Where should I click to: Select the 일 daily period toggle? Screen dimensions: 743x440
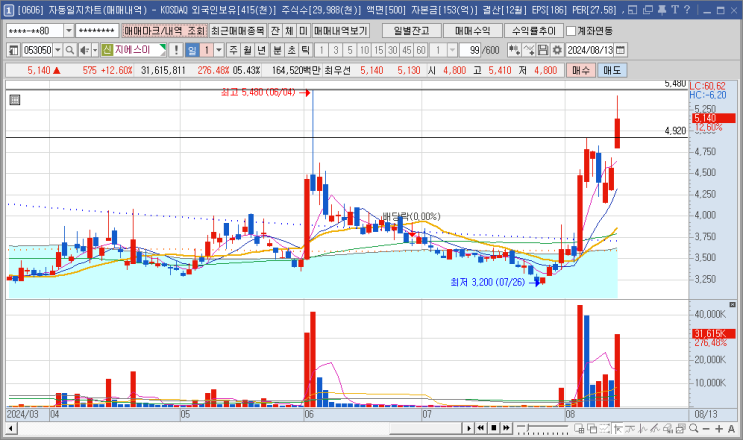tap(192, 50)
